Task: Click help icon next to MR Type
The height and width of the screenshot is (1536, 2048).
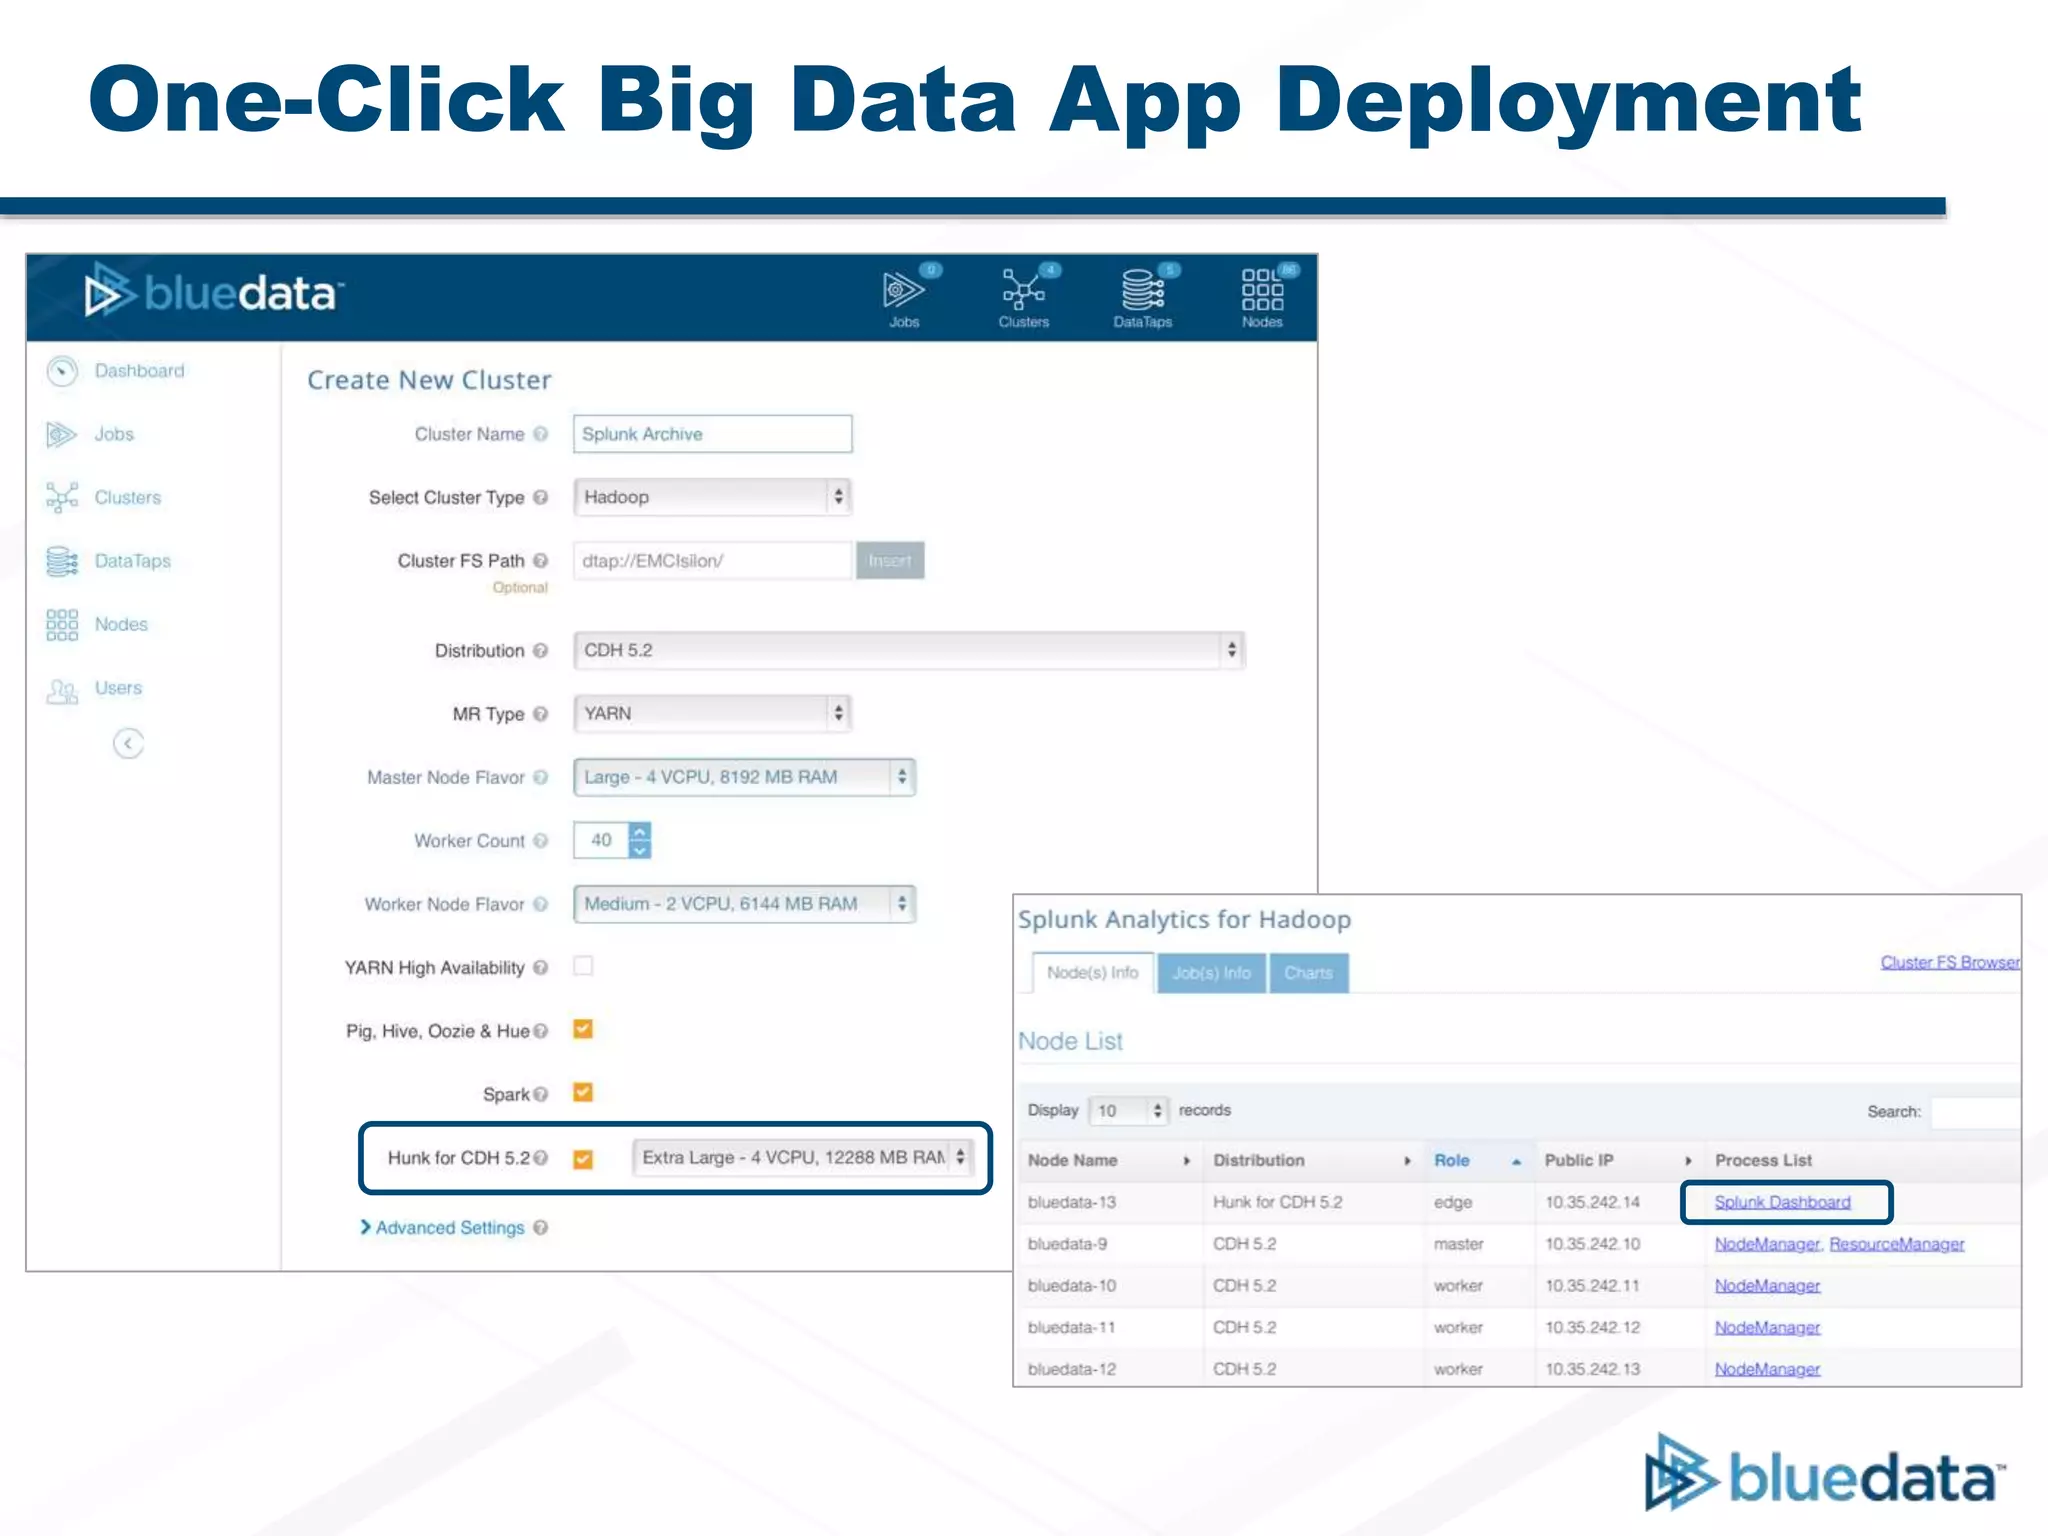Action: pos(541,714)
